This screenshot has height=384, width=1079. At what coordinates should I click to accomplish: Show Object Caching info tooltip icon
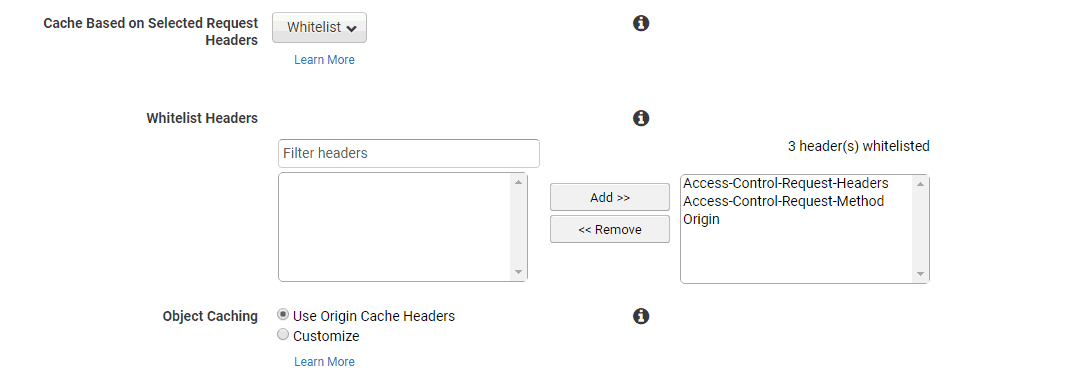[x=641, y=316]
